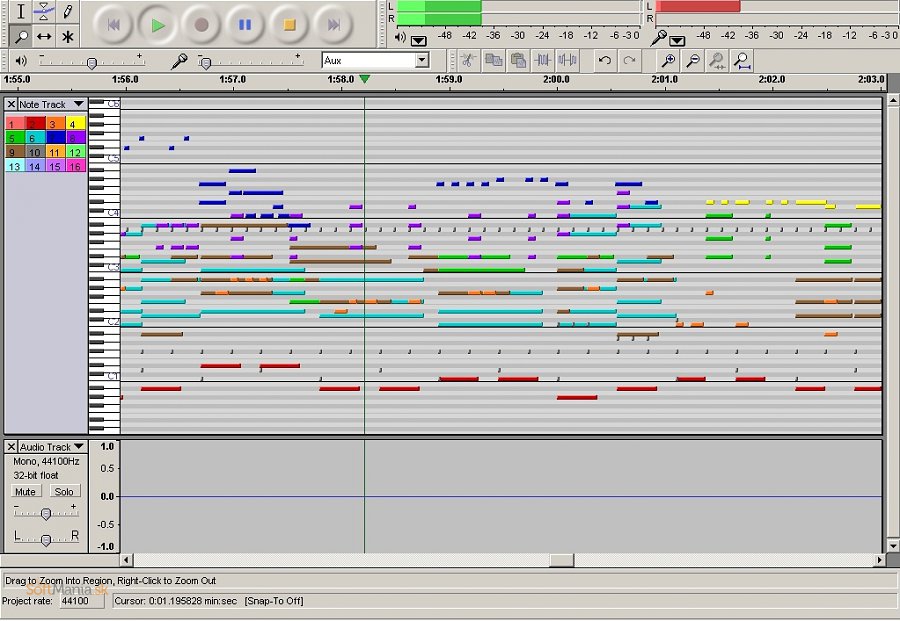The width and height of the screenshot is (900, 621).
Task: Click the green Play button
Action: point(157,24)
